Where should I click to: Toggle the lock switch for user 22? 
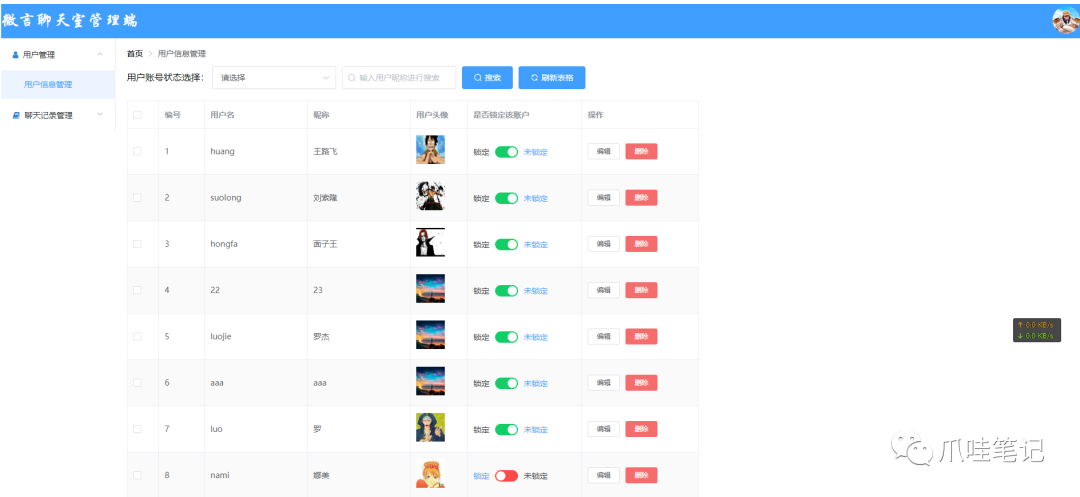click(506, 290)
